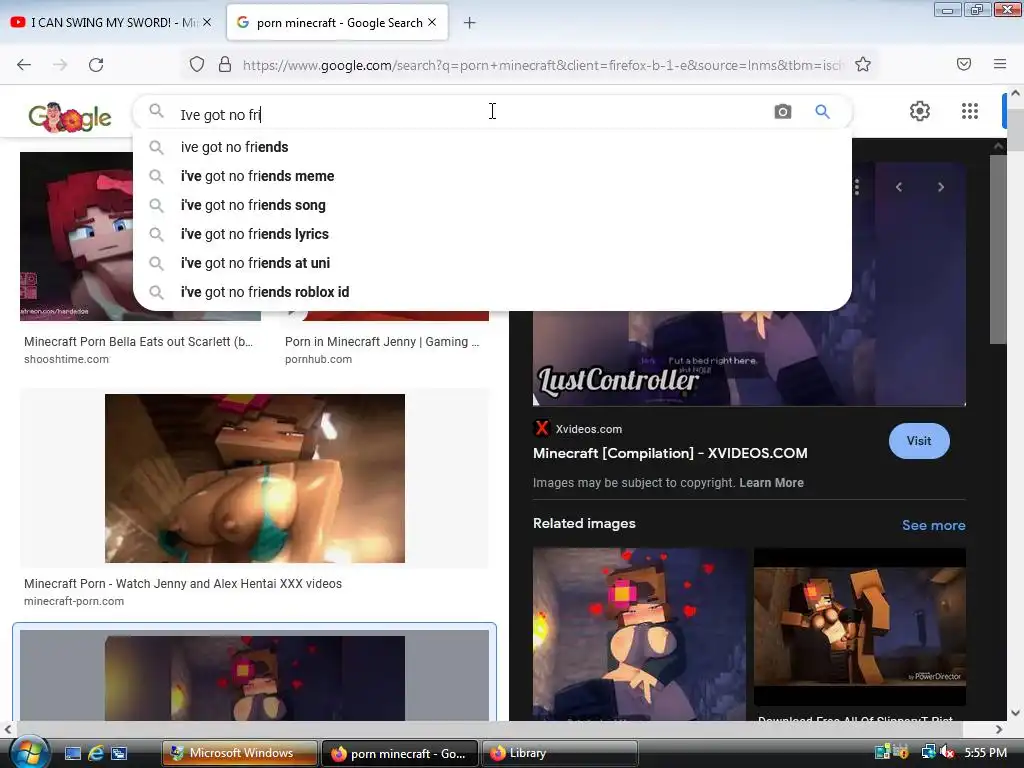Click 'See more' next to Related images
The height and width of the screenshot is (768, 1024).
(933, 525)
